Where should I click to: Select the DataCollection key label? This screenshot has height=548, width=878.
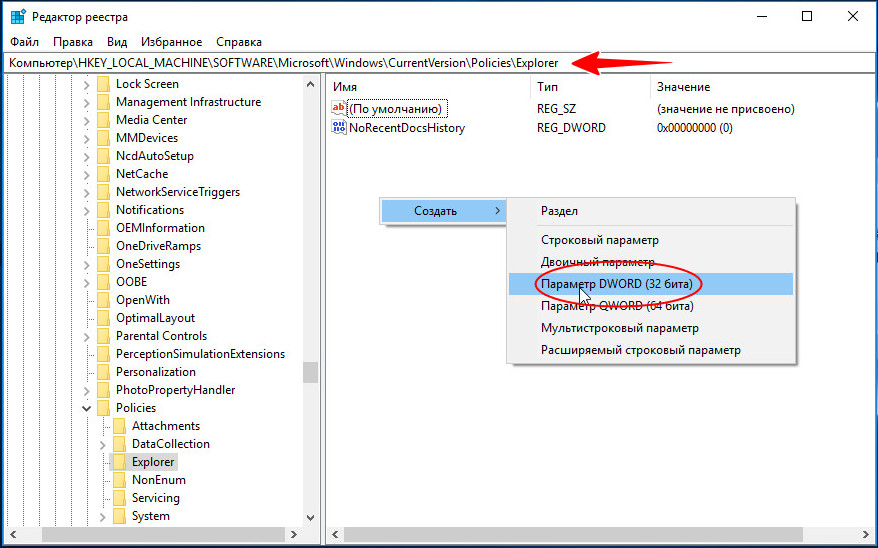coord(171,444)
